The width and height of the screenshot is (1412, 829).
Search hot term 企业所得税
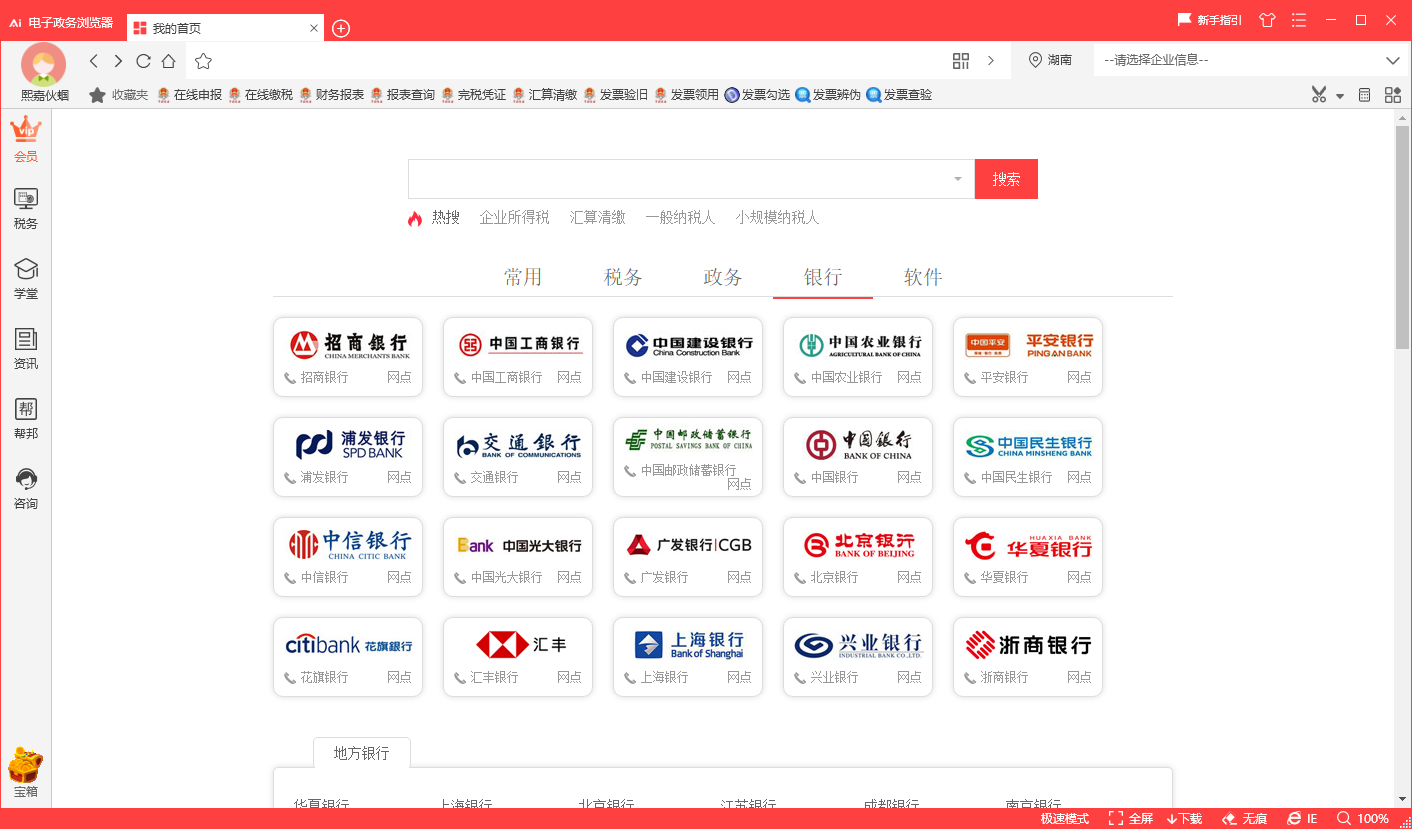515,217
